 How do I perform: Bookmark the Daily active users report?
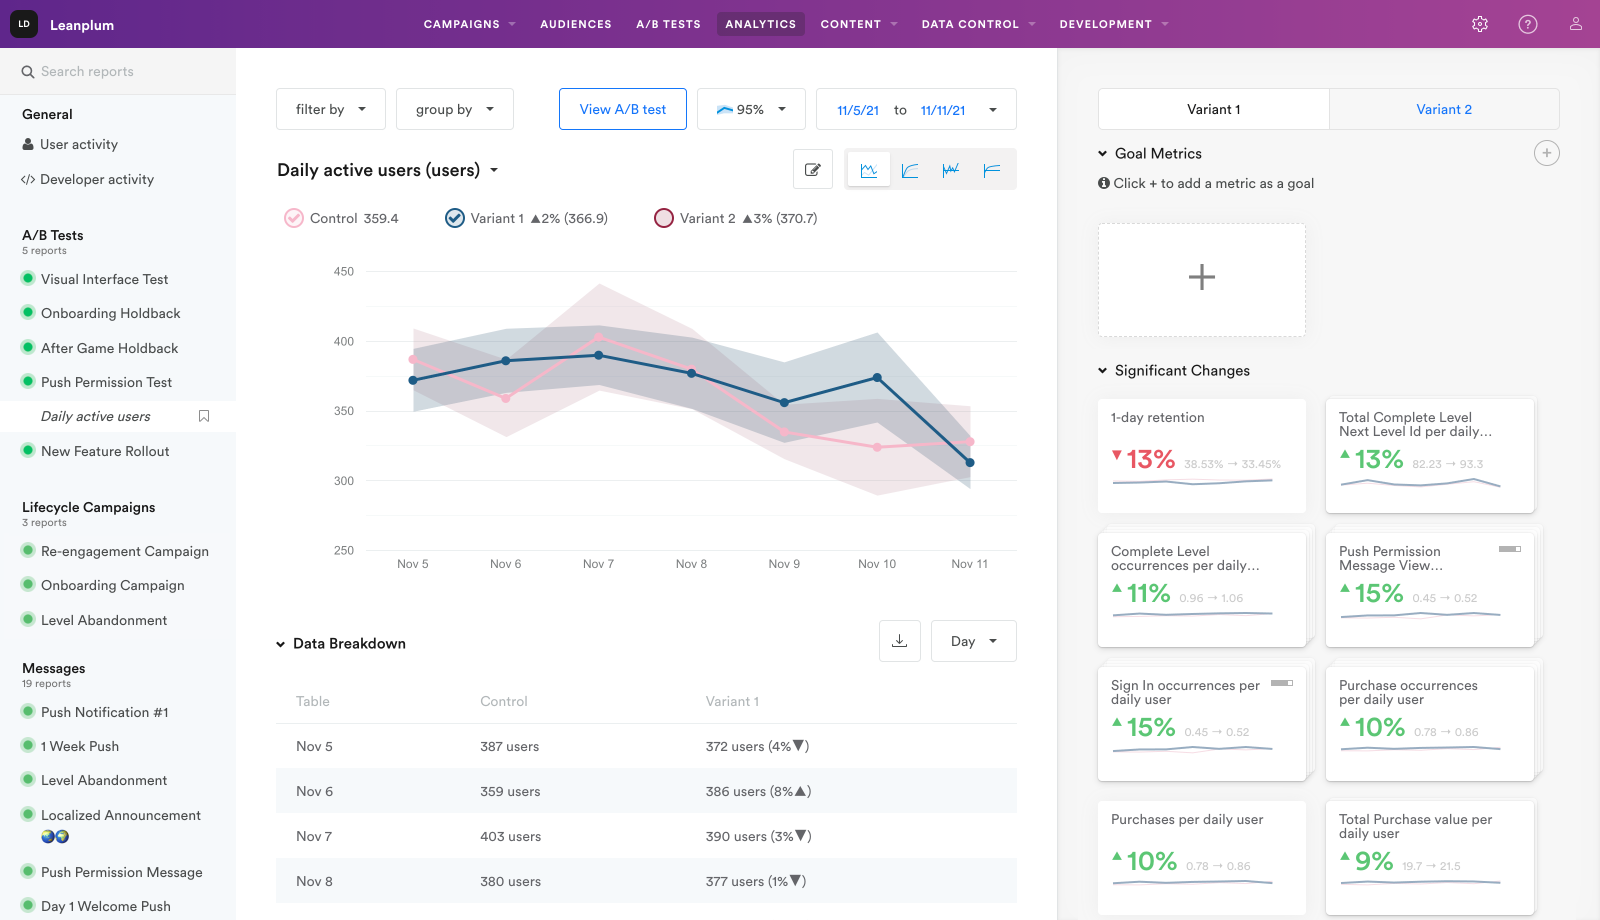pos(204,416)
